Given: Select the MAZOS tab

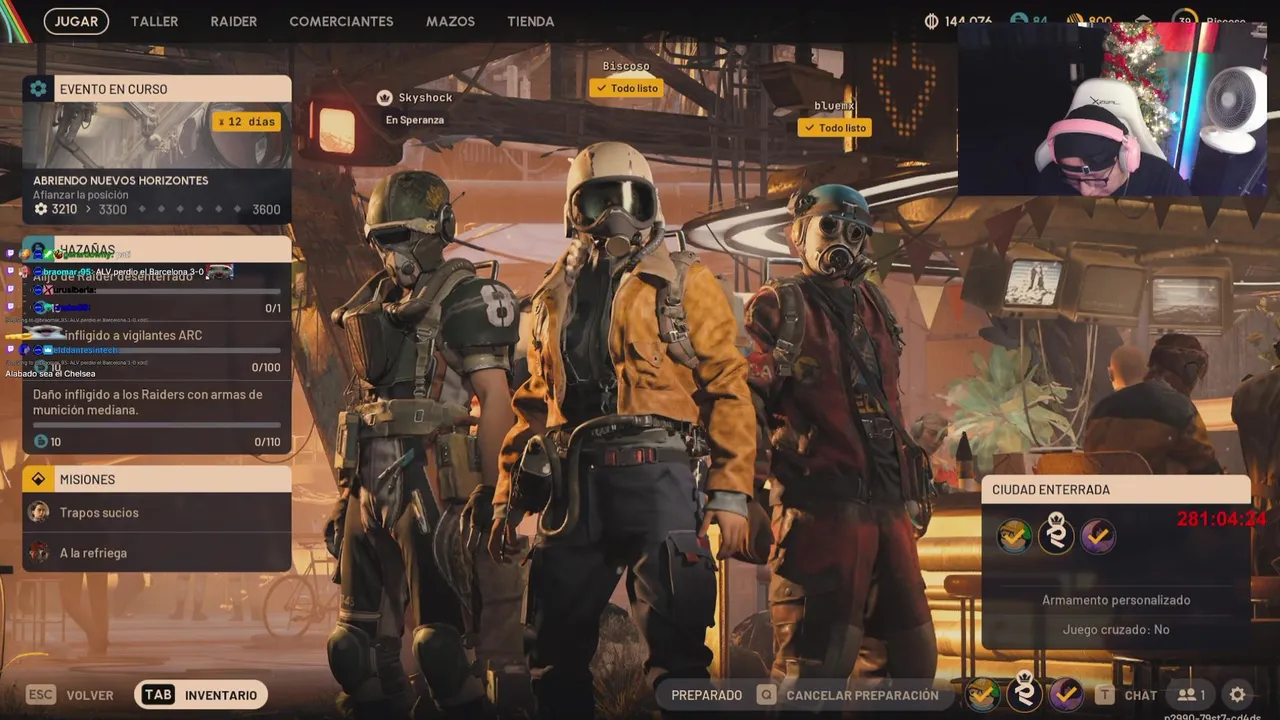Looking at the screenshot, I should click(x=450, y=21).
